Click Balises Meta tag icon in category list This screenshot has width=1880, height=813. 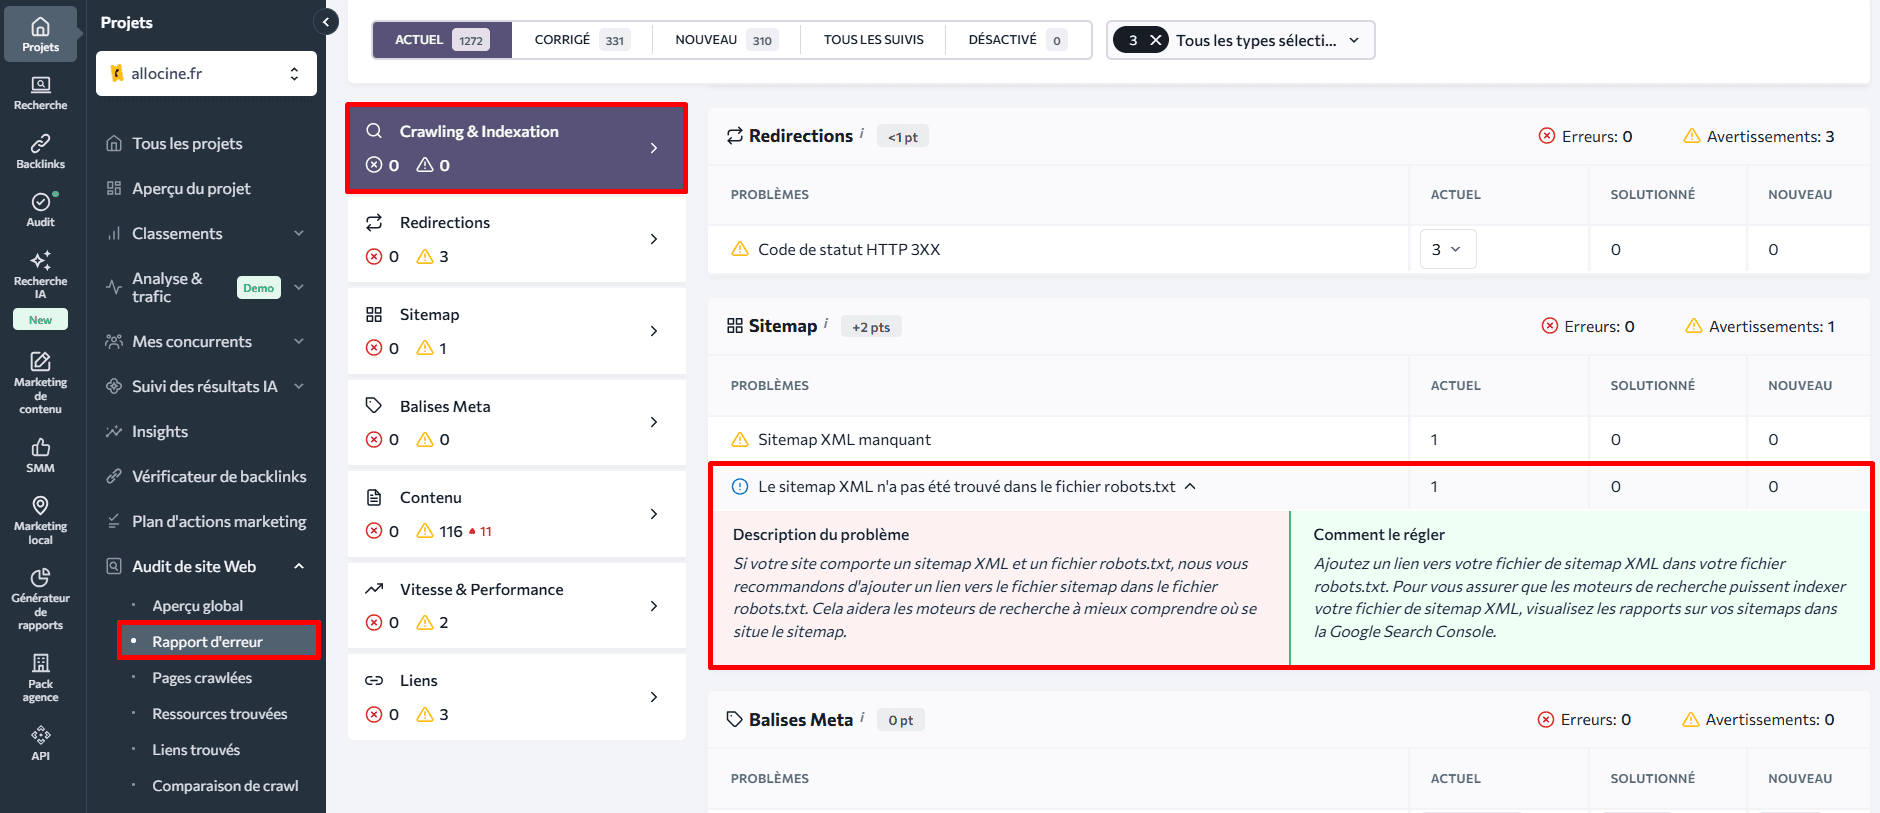pyautogui.click(x=374, y=405)
